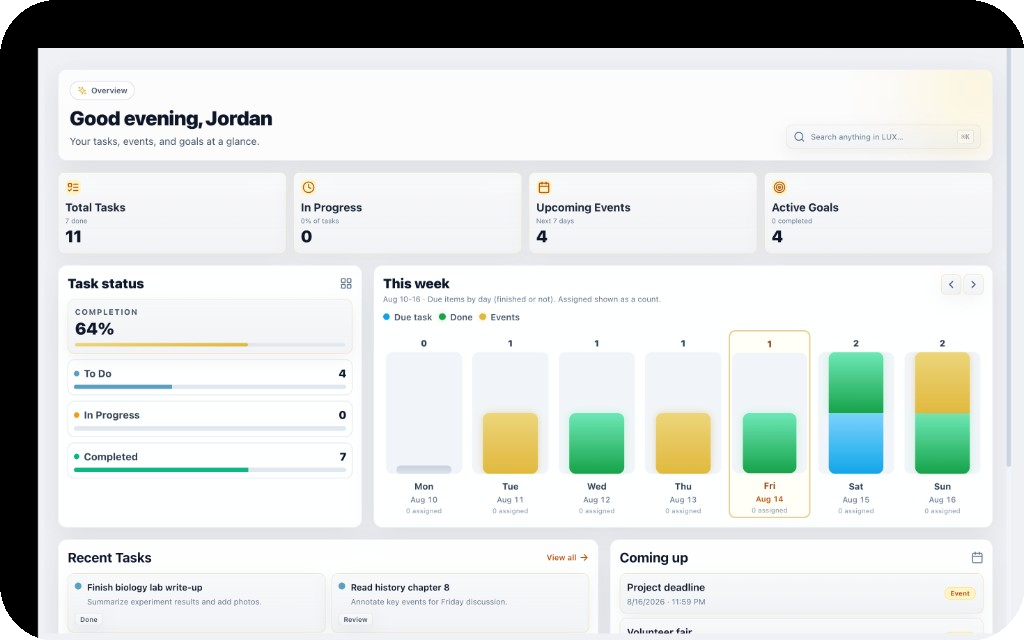
Task: Click the 8/16/2026 11:59 PM date text
Action: (x=666, y=602)
